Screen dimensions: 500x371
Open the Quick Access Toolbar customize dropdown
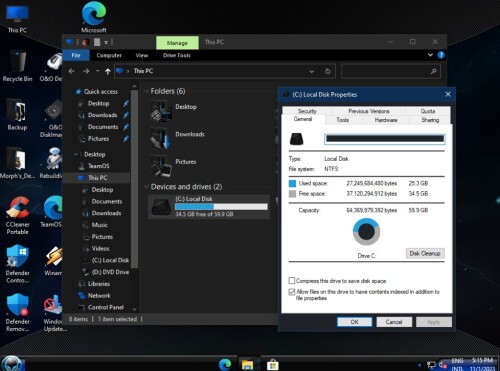106,42
